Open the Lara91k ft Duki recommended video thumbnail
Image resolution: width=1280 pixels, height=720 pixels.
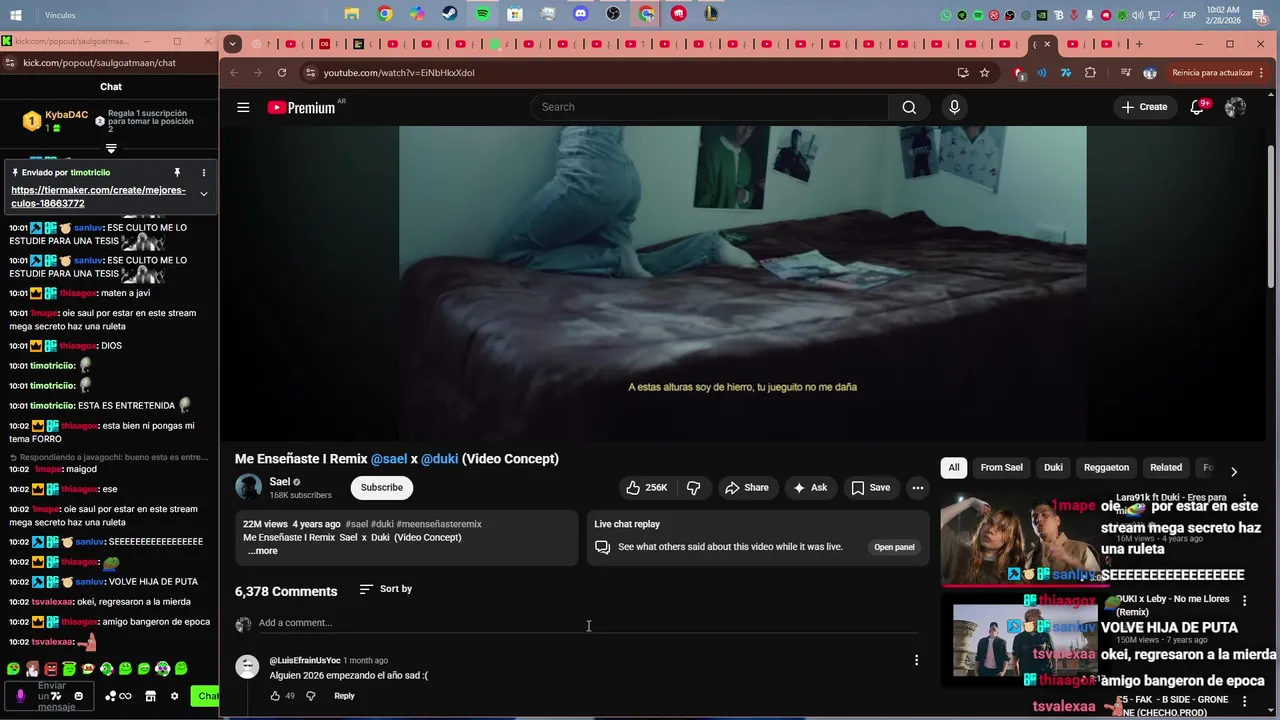point(1023,539)
